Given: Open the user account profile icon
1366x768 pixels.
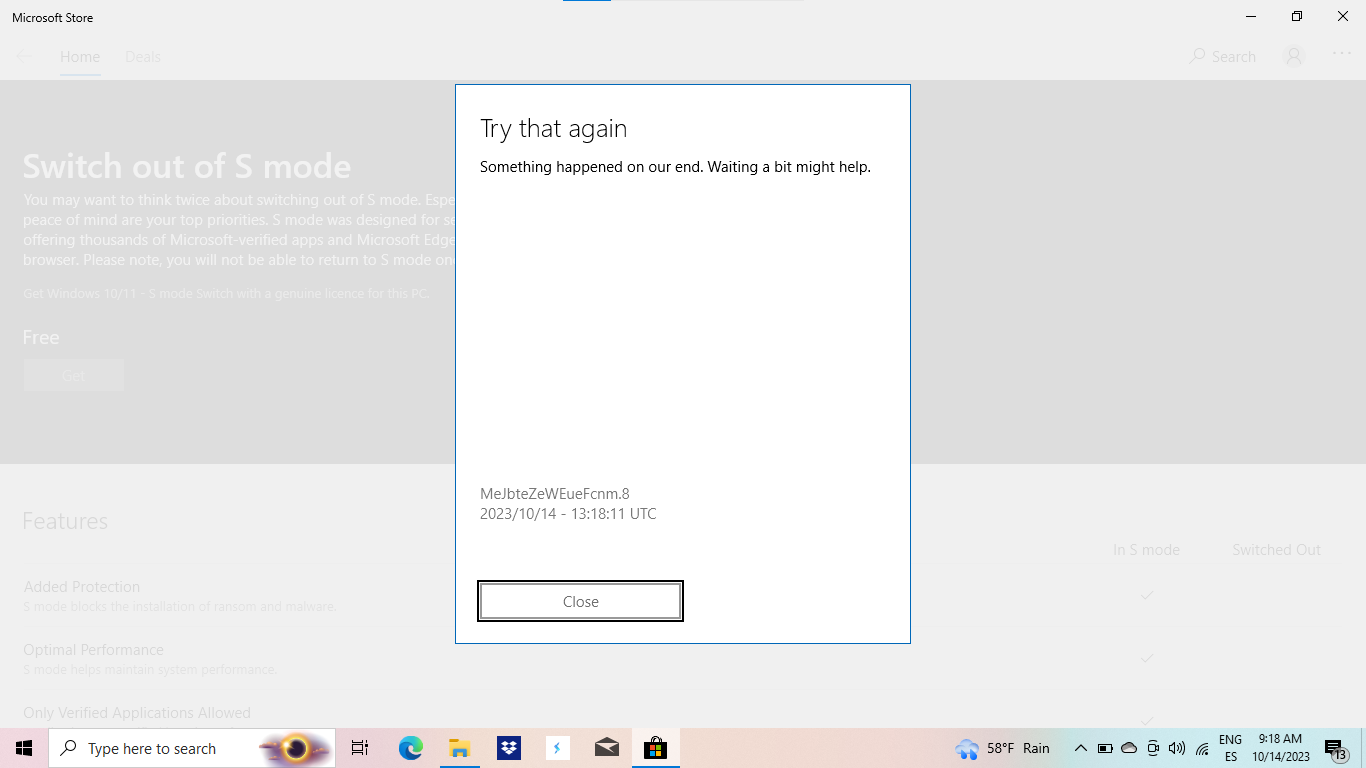Looking at the screenshot, I should [1294, 57].
